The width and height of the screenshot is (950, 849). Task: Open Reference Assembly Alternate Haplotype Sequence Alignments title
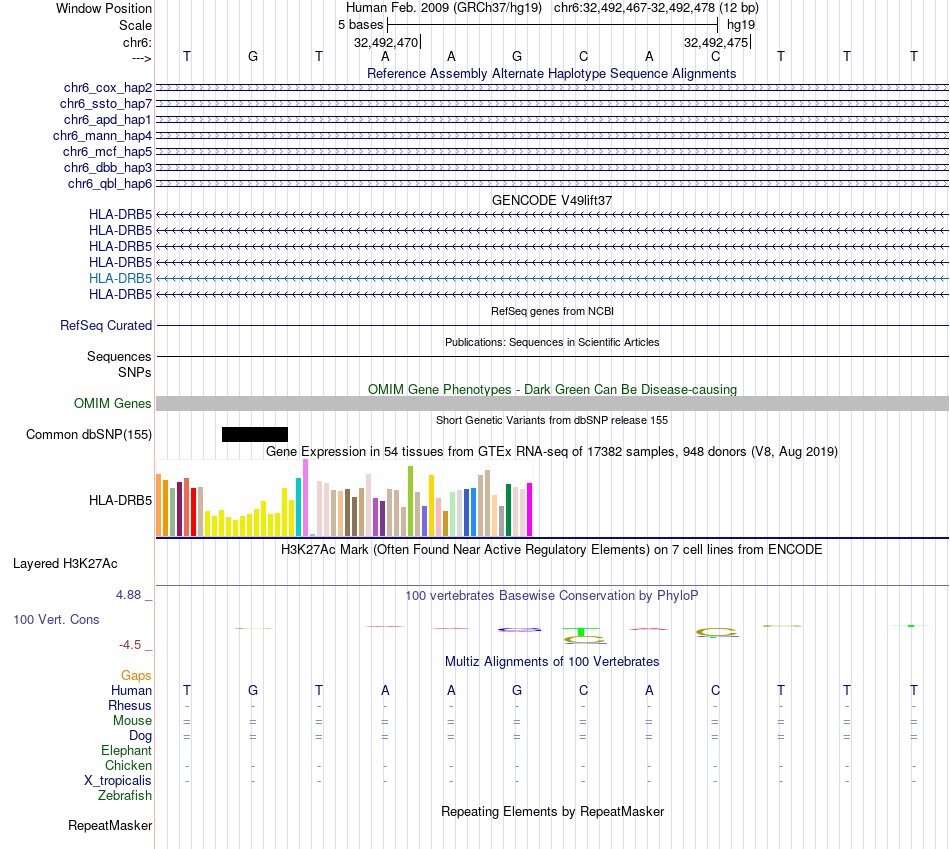(551, 73)
